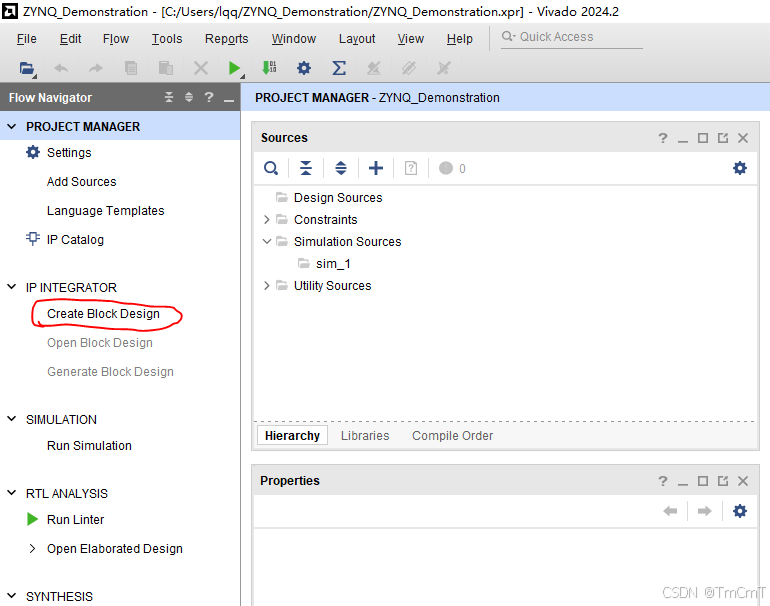Click the green Run play toolbar icon
The height and width of the screenshot is (606, 770).
234,68
